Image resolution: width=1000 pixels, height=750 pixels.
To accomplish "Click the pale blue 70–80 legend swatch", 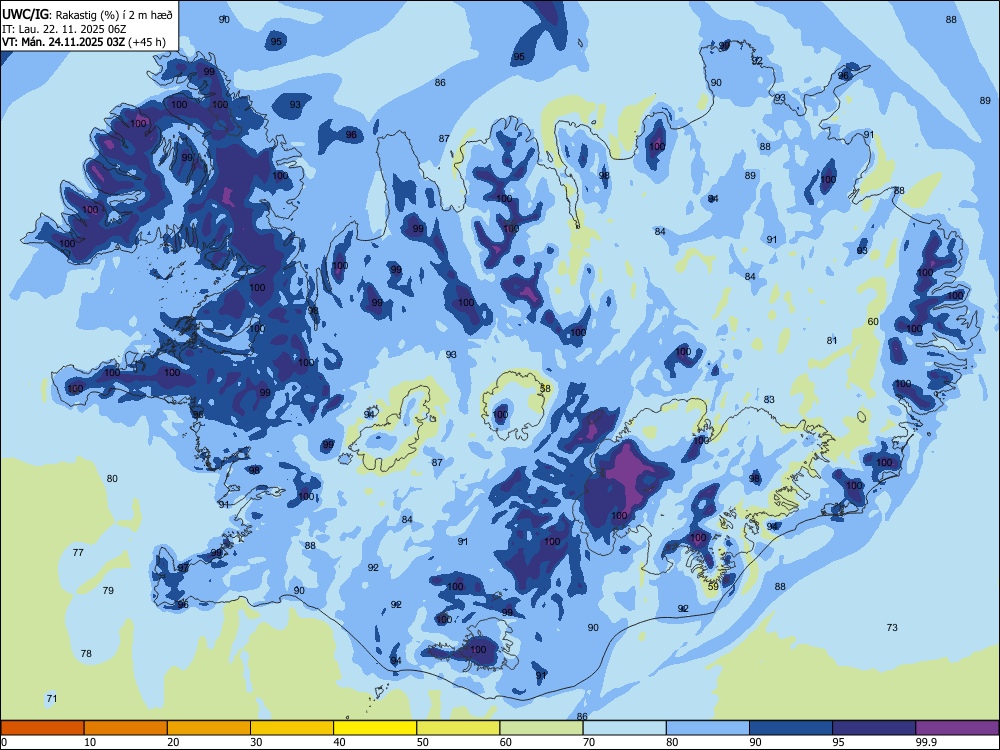I will pyautogui.click(x=625, y=728).
